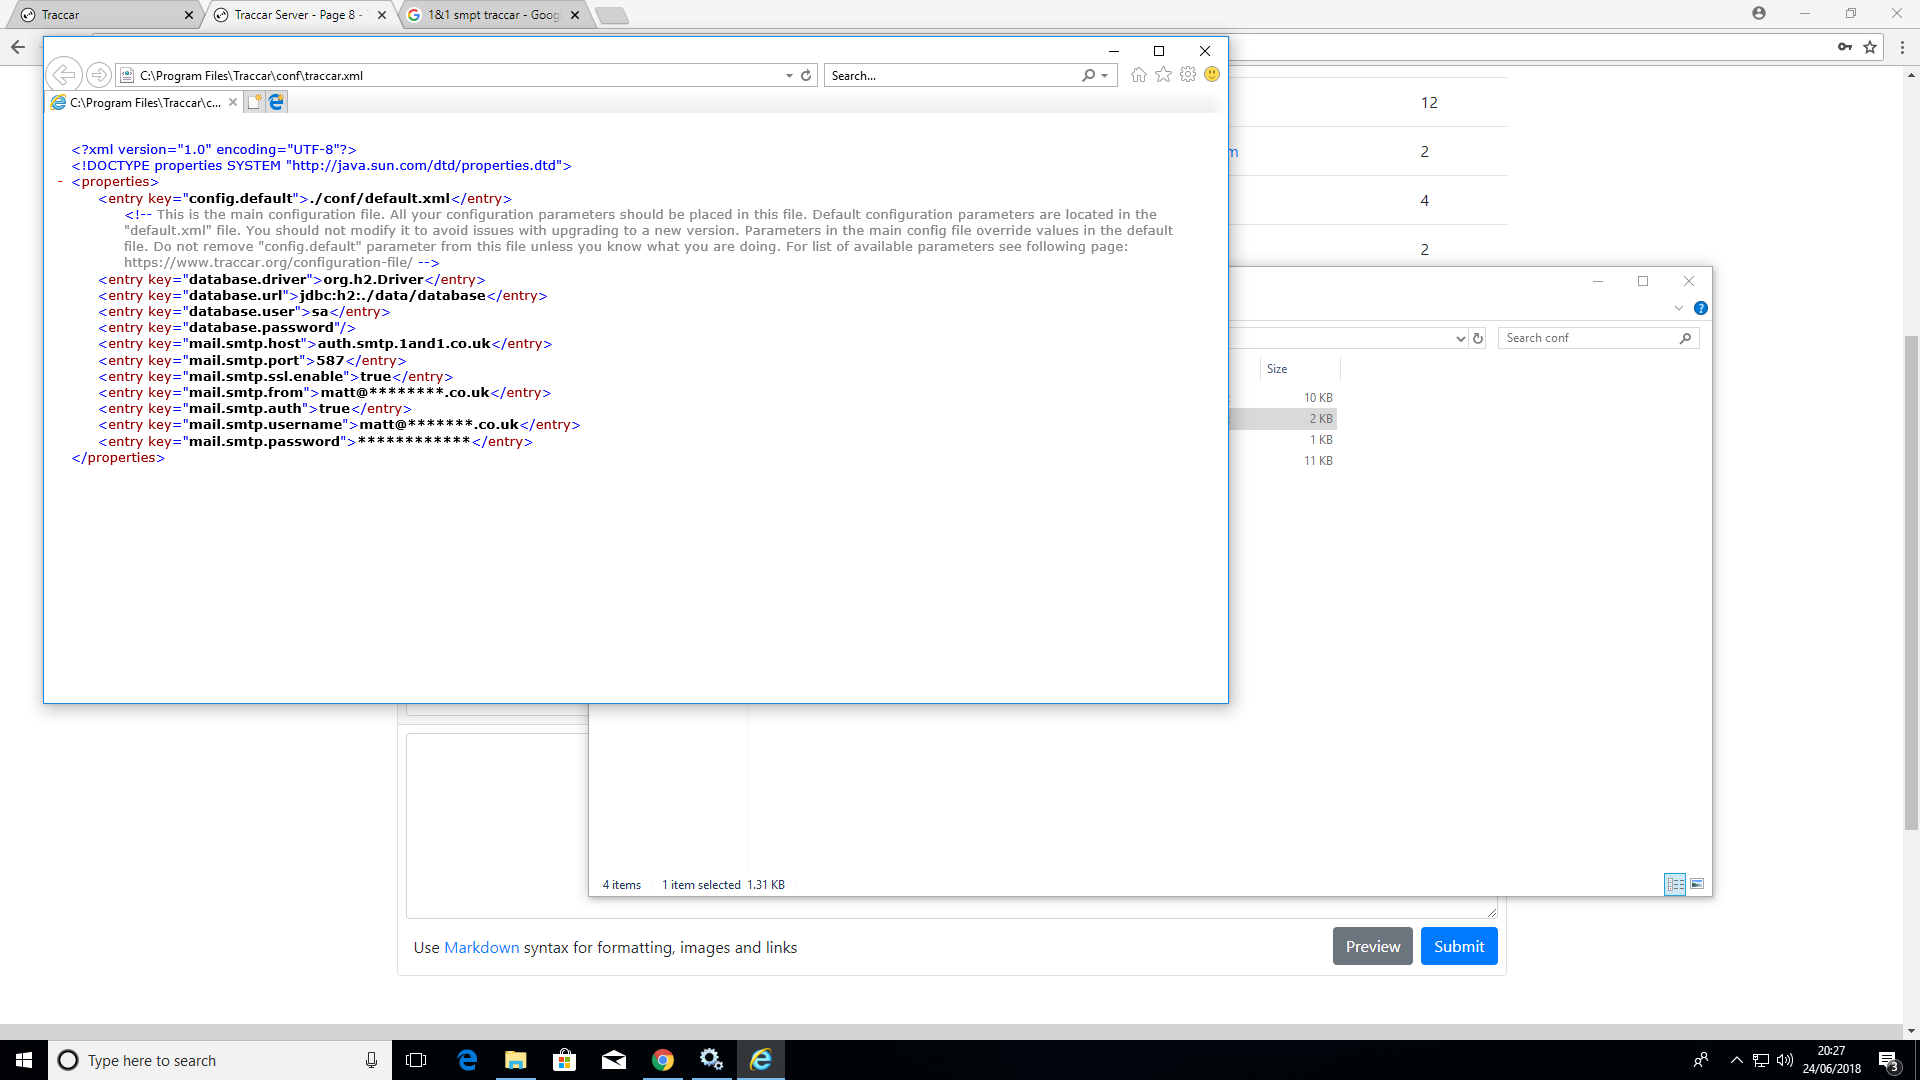
Task: Open Internet Explorer Tools gear menu
Action: (1188, 75)
